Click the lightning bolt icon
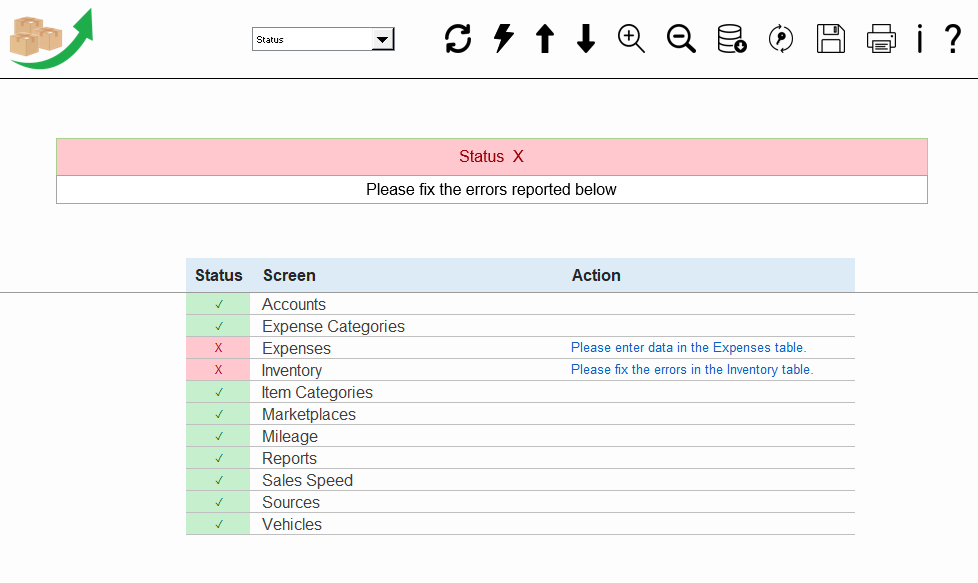This screenshot has width=978, height=583. (x=503, y=39)
